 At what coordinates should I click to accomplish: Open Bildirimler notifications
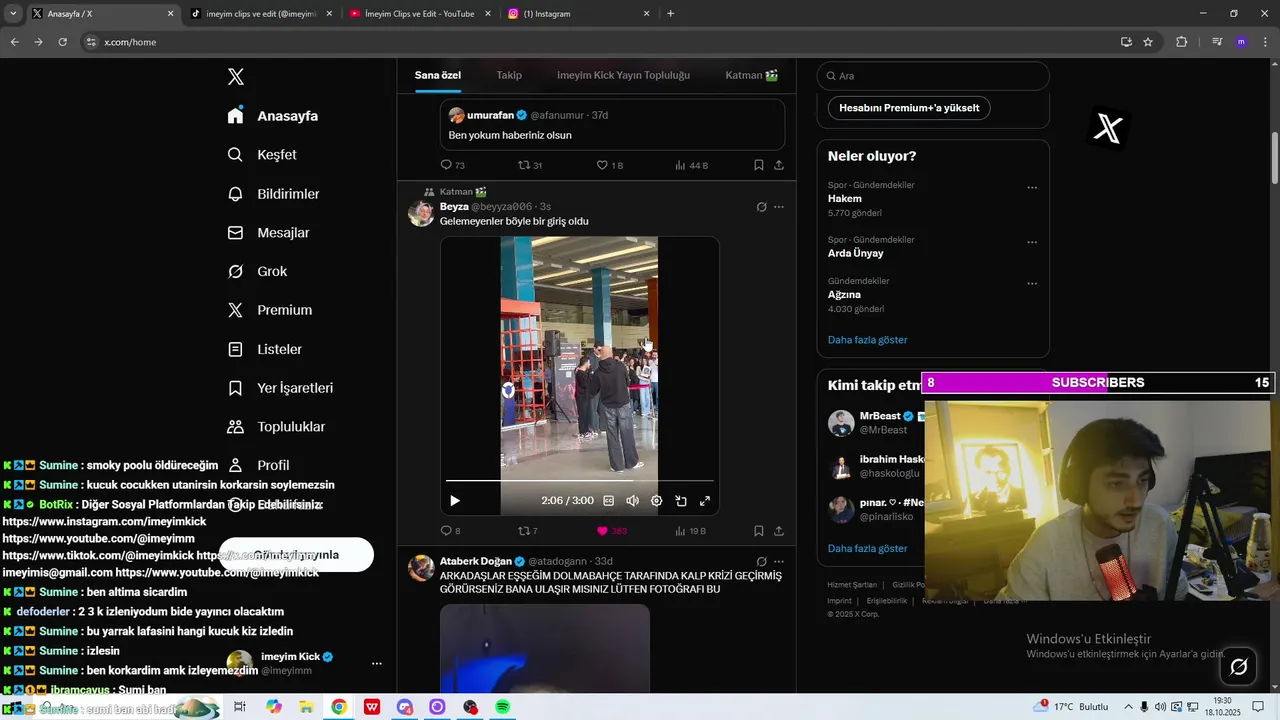click(x=273, y=194)
